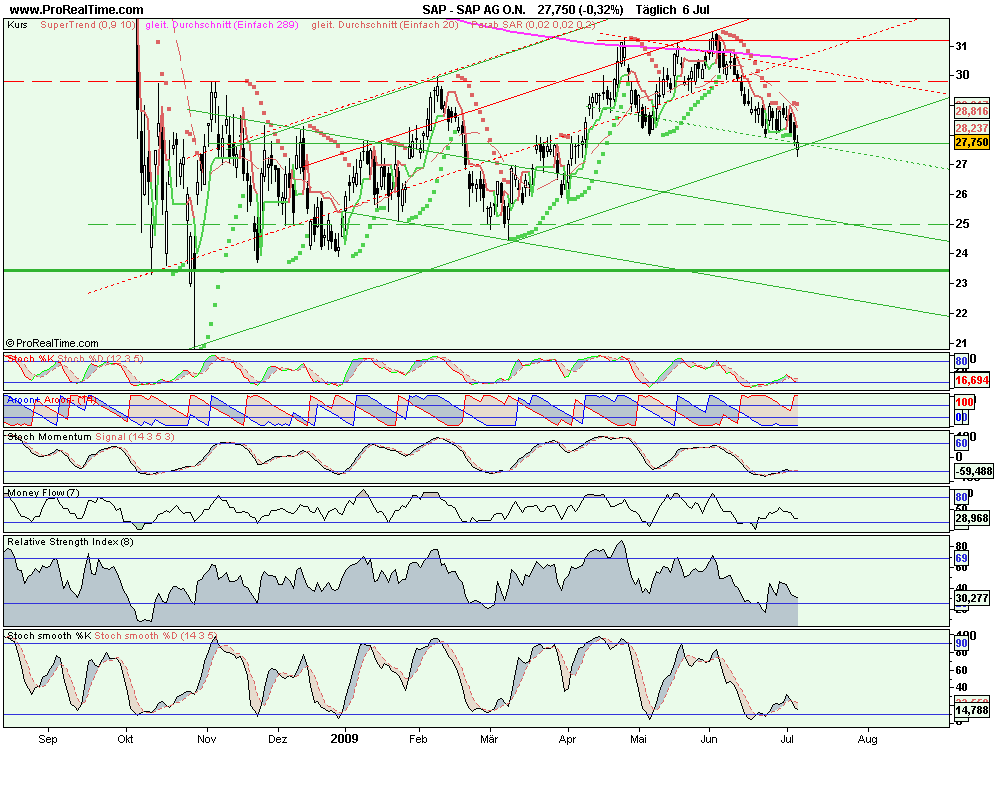Click price axis label 27

pyautogui.click(x=961, y=164)
